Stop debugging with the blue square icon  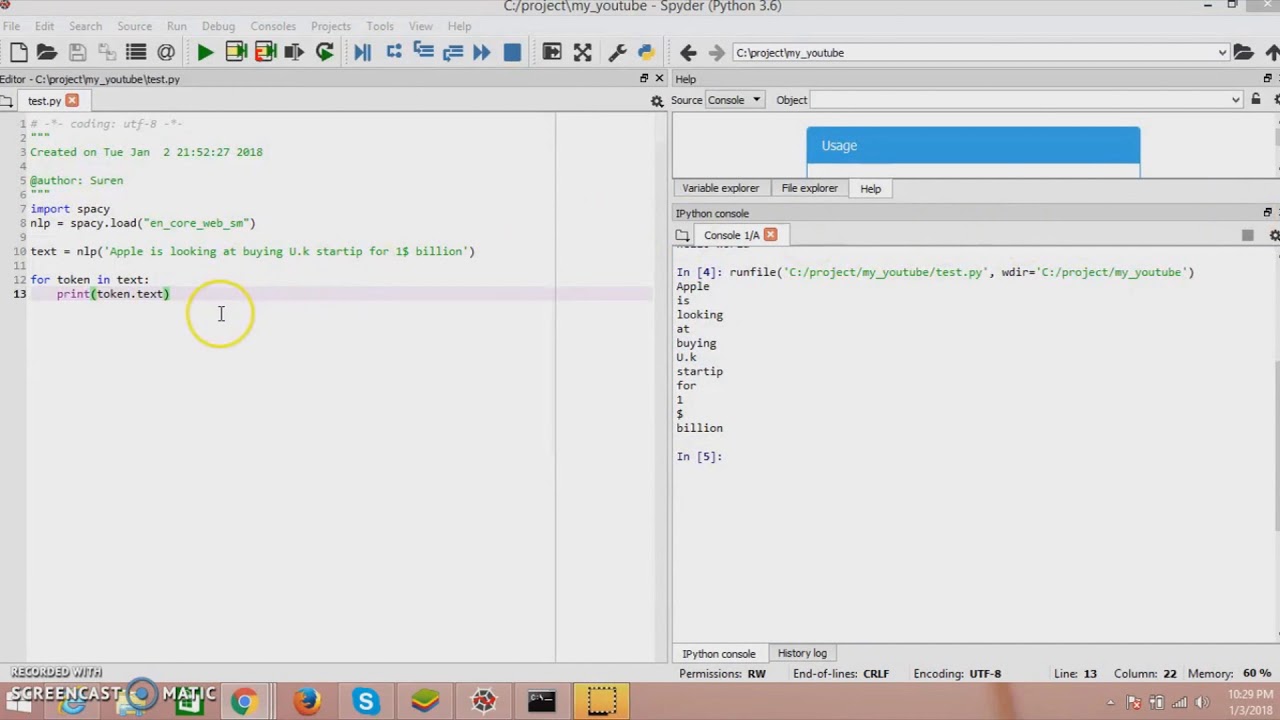(512, 52)
